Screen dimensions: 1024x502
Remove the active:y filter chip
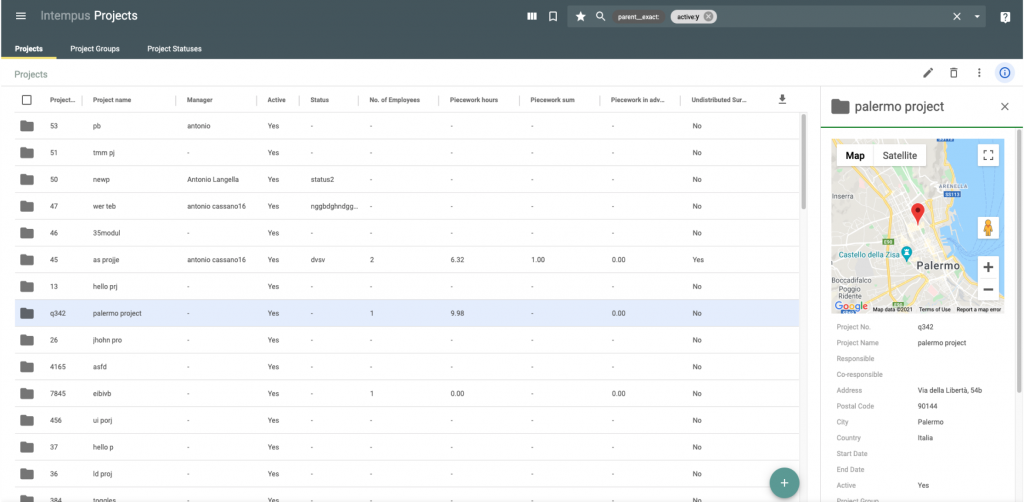[708, 16]
